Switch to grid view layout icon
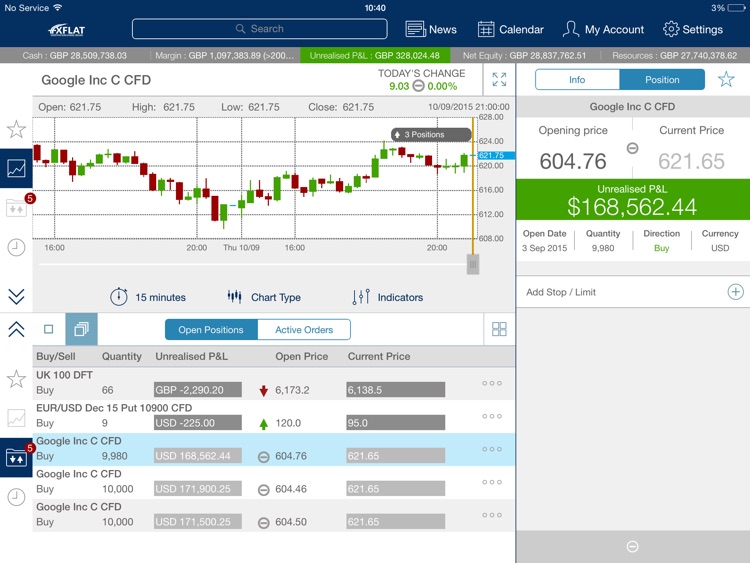The height and width of the screenshot is (563, 750). pos(499,329)
